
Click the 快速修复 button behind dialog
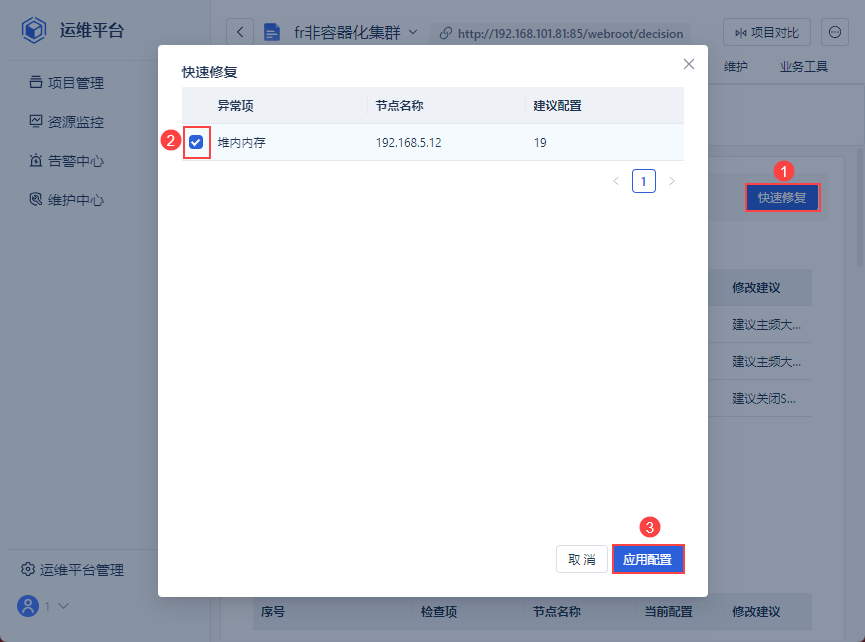pos(782,197)
